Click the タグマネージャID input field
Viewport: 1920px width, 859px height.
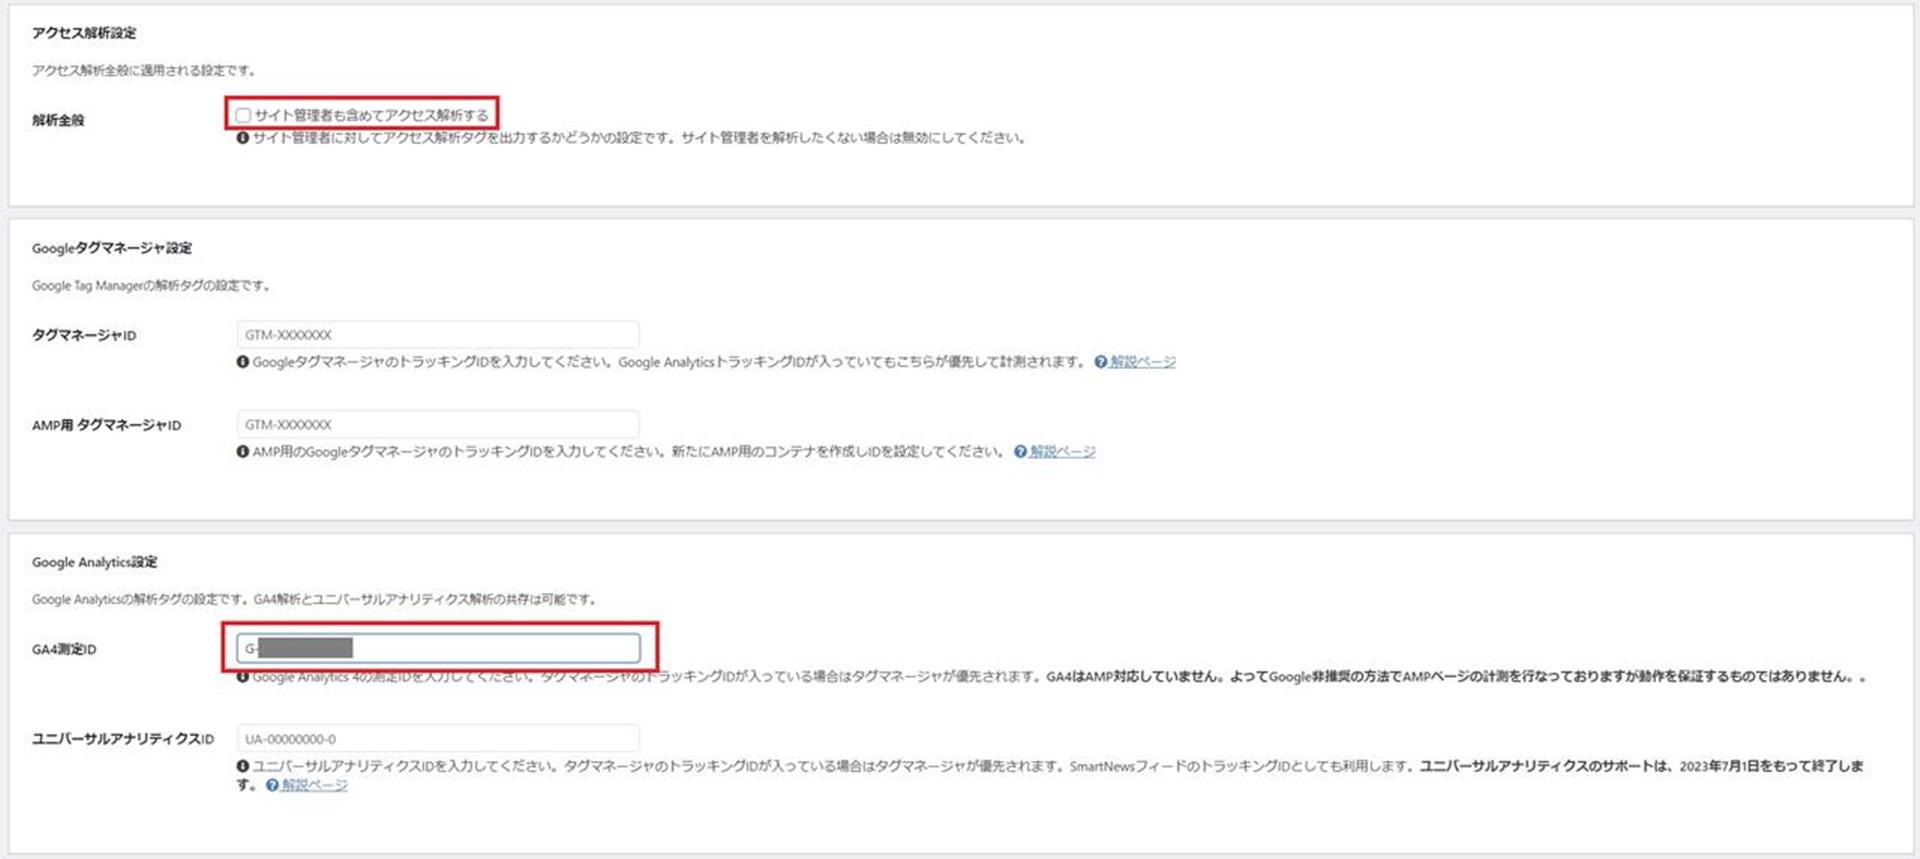(438, 335)
